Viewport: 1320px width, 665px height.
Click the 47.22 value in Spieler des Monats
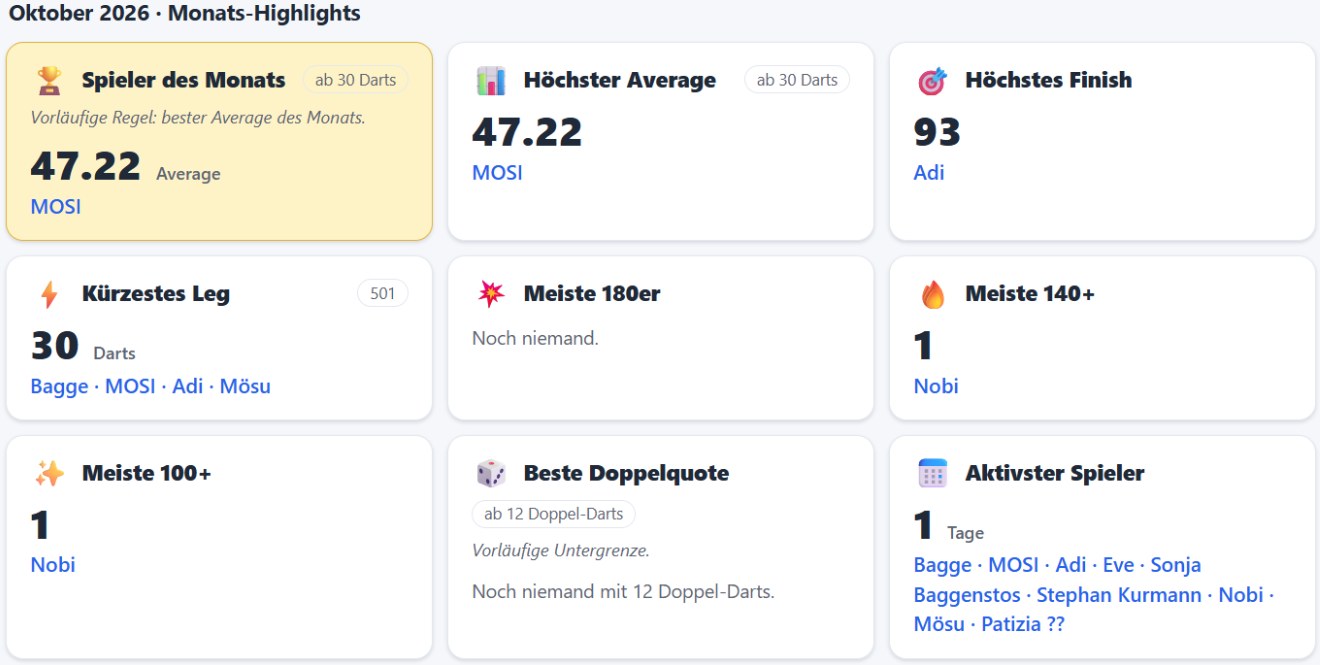tap(86, 166)
